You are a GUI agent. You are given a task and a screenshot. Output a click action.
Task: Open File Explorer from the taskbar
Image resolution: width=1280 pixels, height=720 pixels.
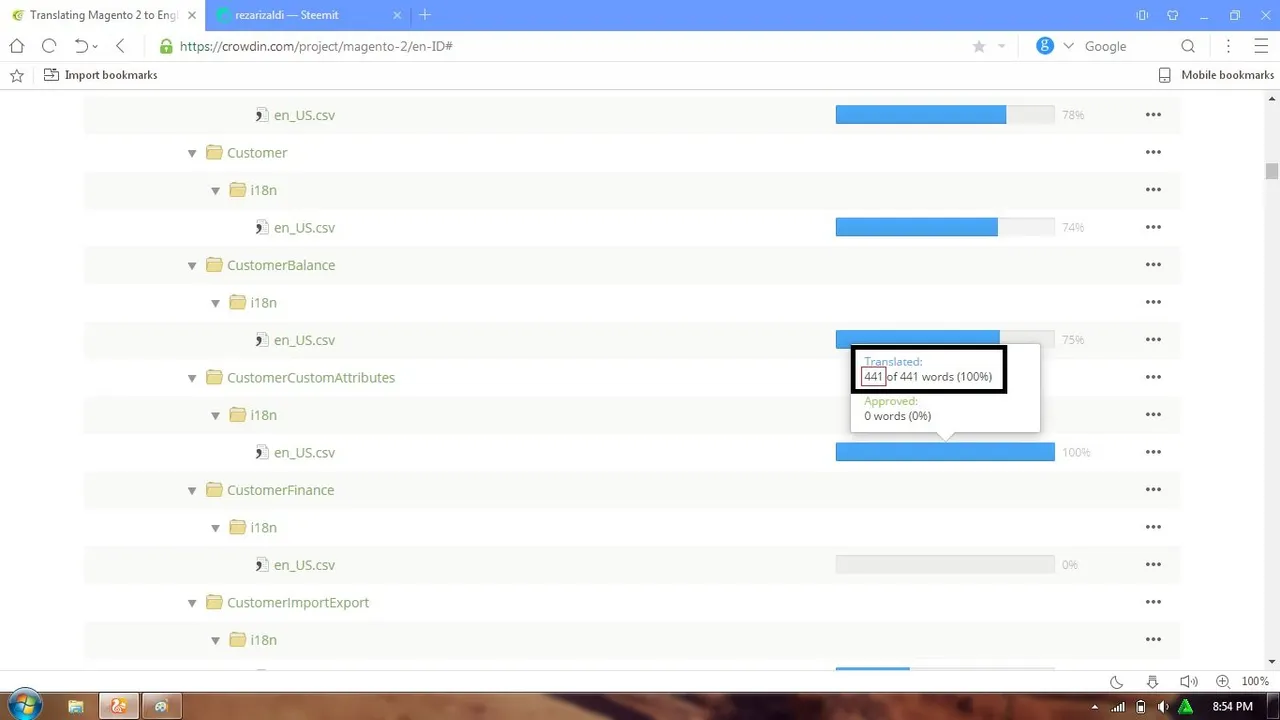point(76,706)
